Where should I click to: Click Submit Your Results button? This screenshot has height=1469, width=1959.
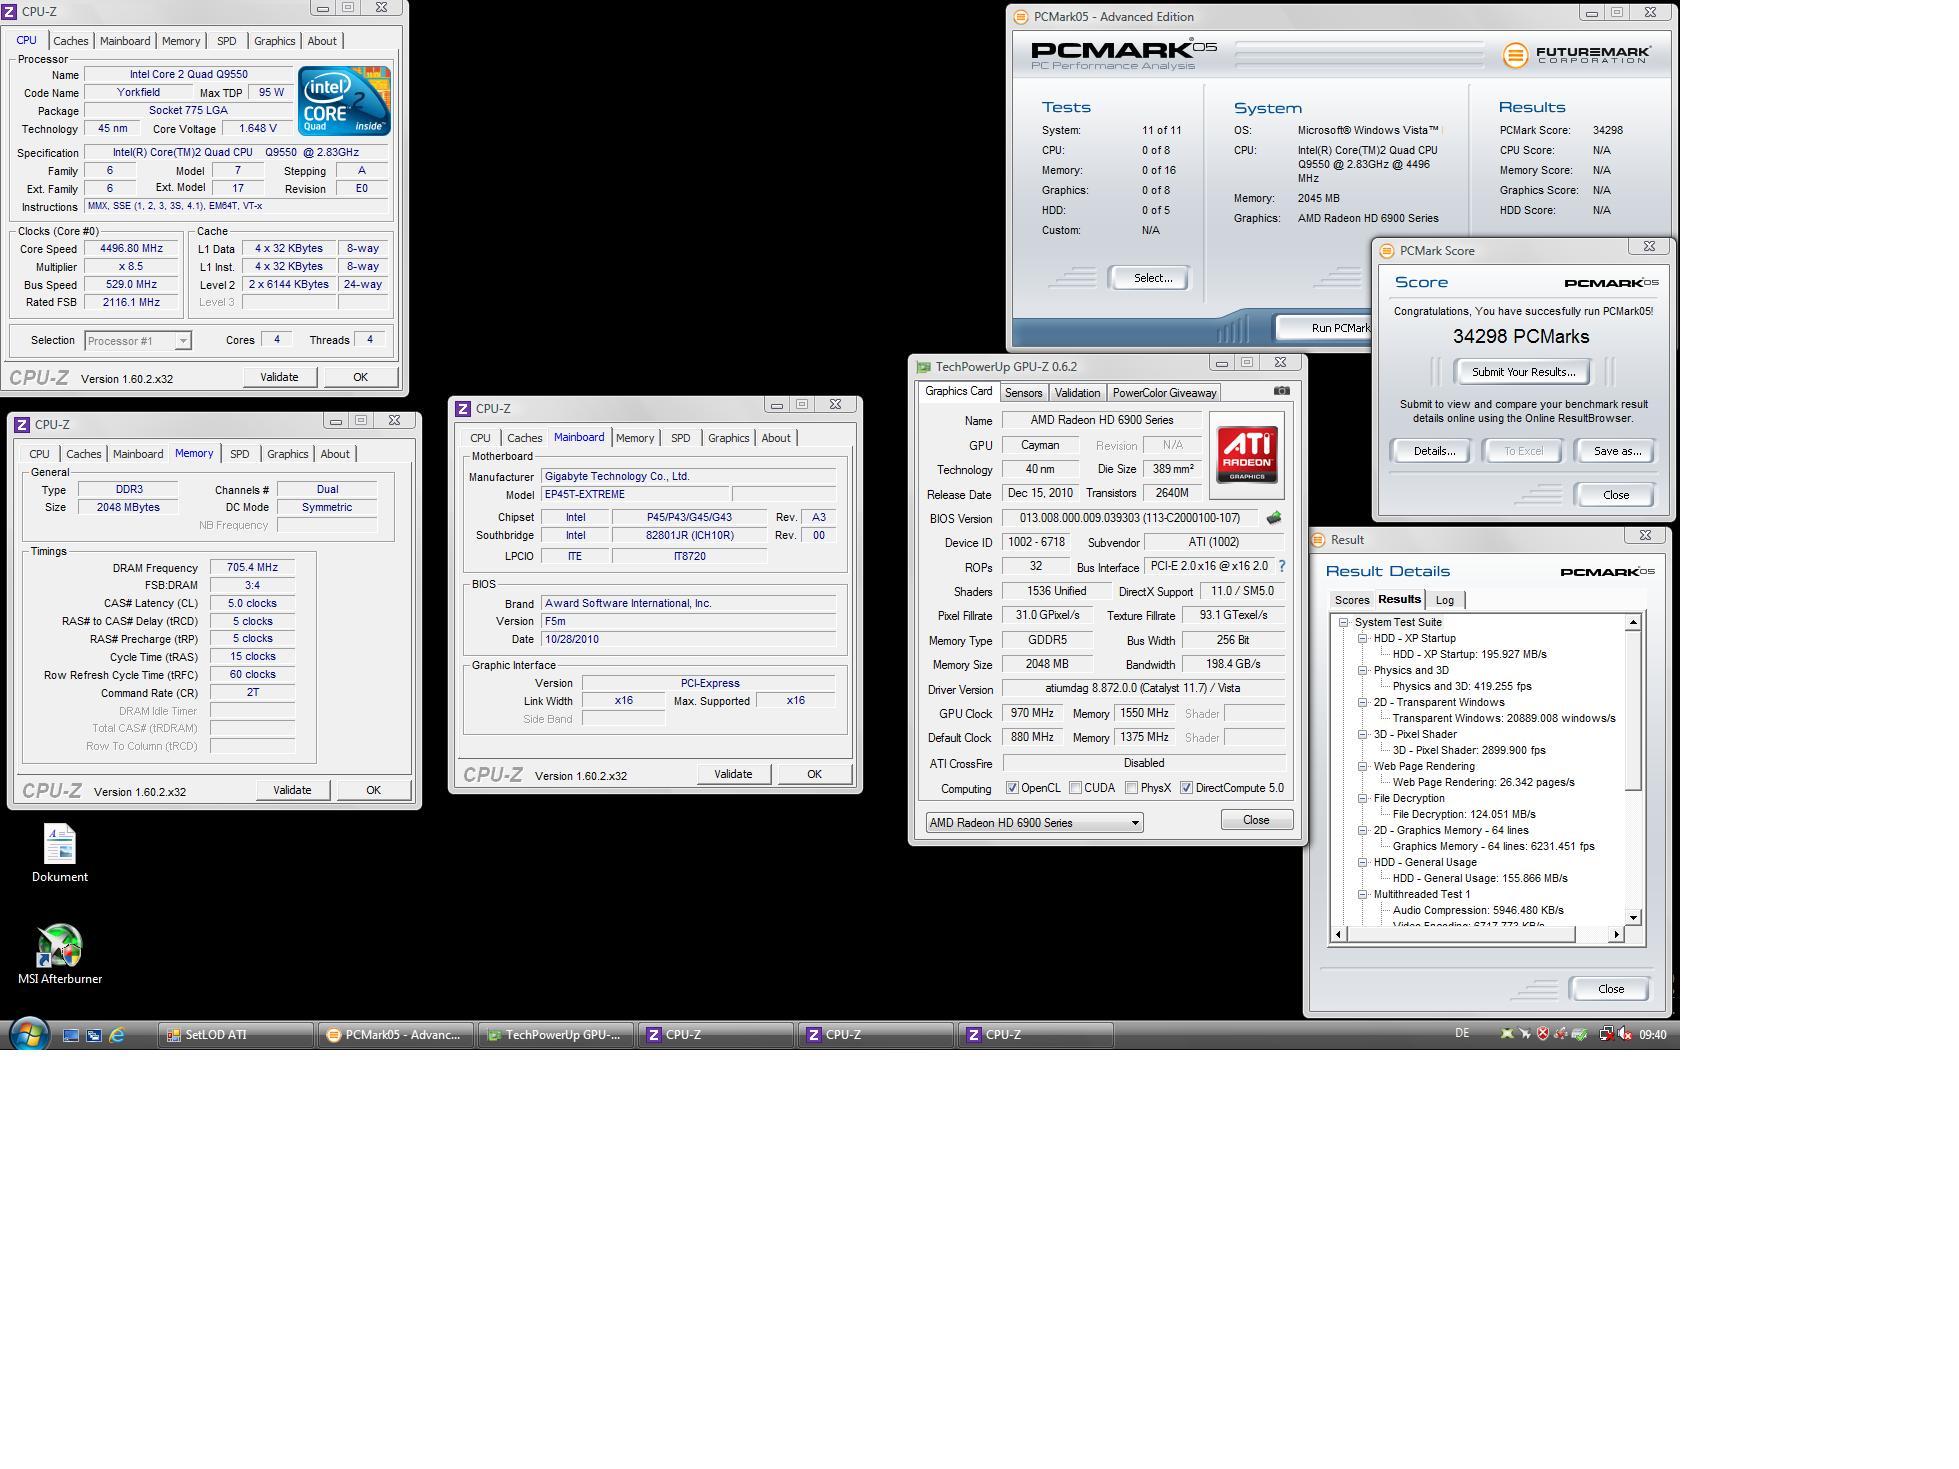click(x=1522, y=372)
